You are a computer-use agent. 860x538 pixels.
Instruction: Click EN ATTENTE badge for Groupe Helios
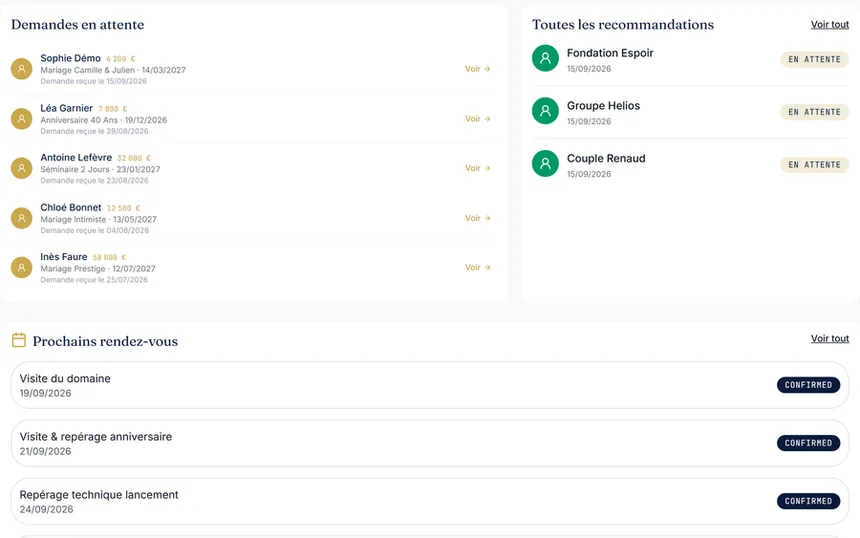(814, 112)
